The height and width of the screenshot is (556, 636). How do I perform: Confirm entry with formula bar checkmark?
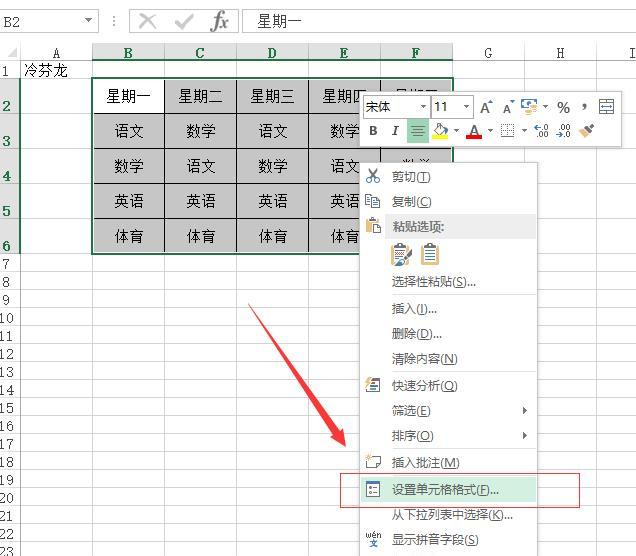click(x=184, y=21)
